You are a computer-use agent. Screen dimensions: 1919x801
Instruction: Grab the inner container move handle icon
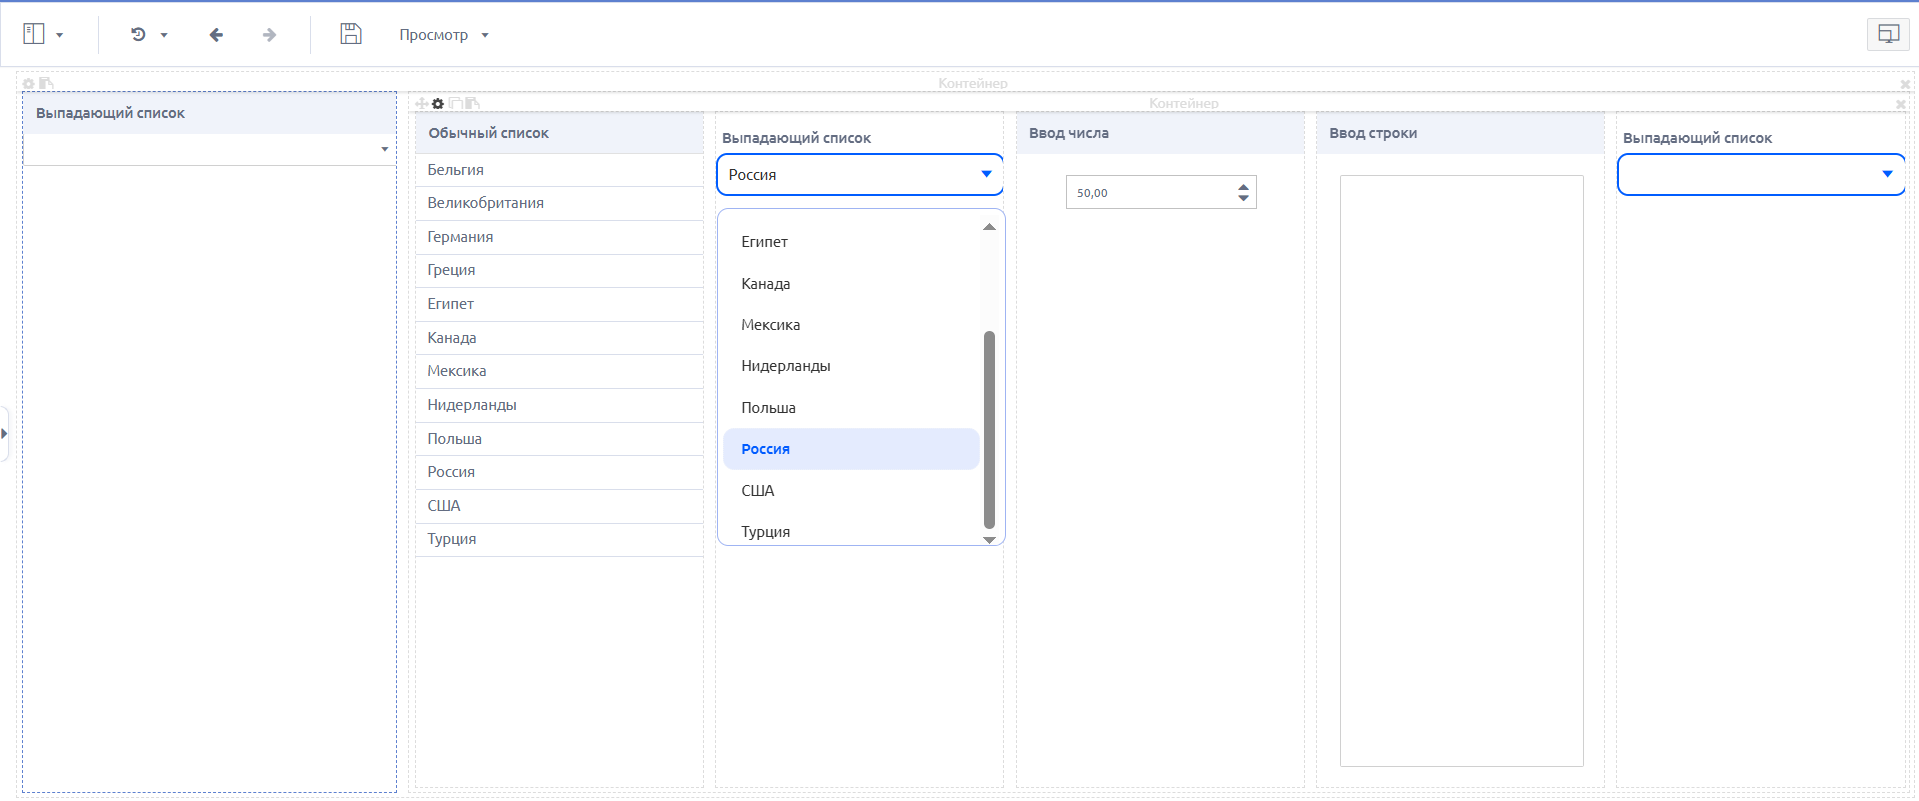click(422, 104)
